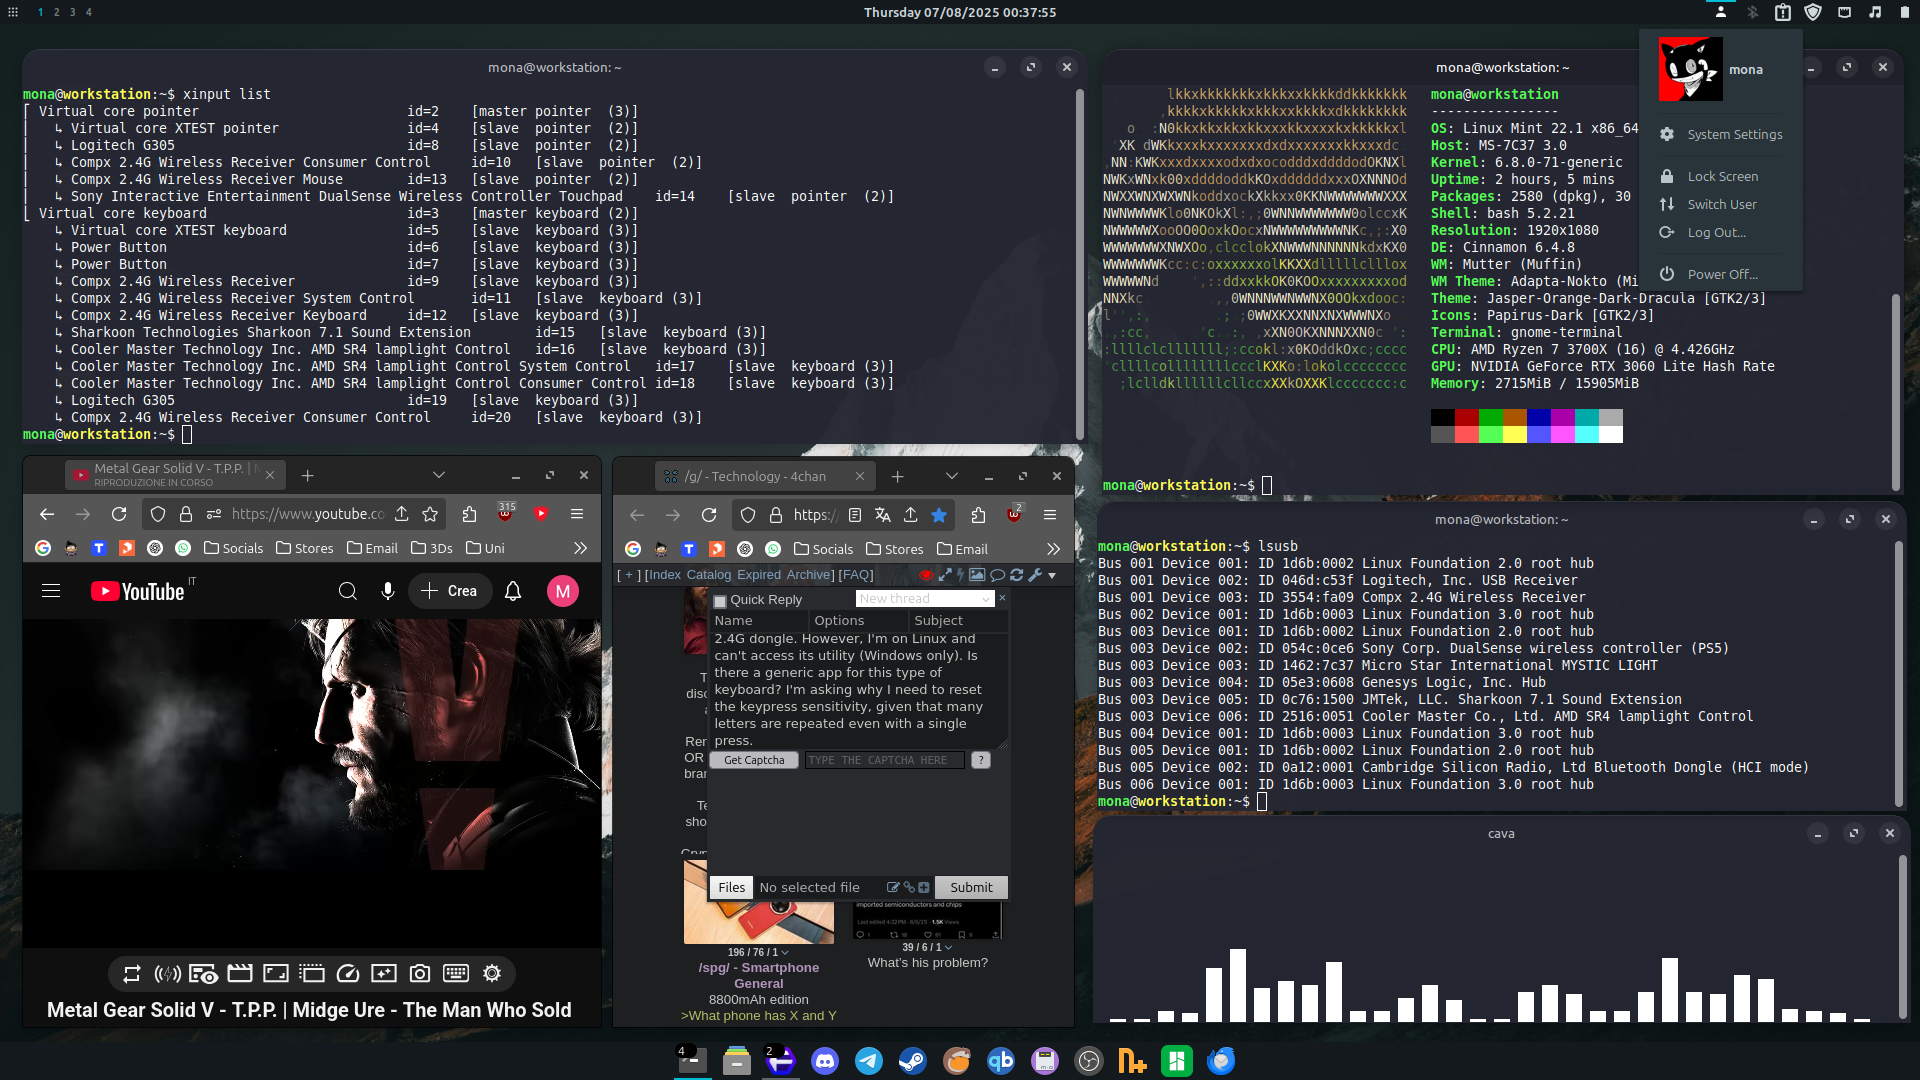This screenshot has width=1920, height=1080.
Task: Open the /spg/ Smartphone General thread link
Action: pyautogui.click(x=759, y=975)
